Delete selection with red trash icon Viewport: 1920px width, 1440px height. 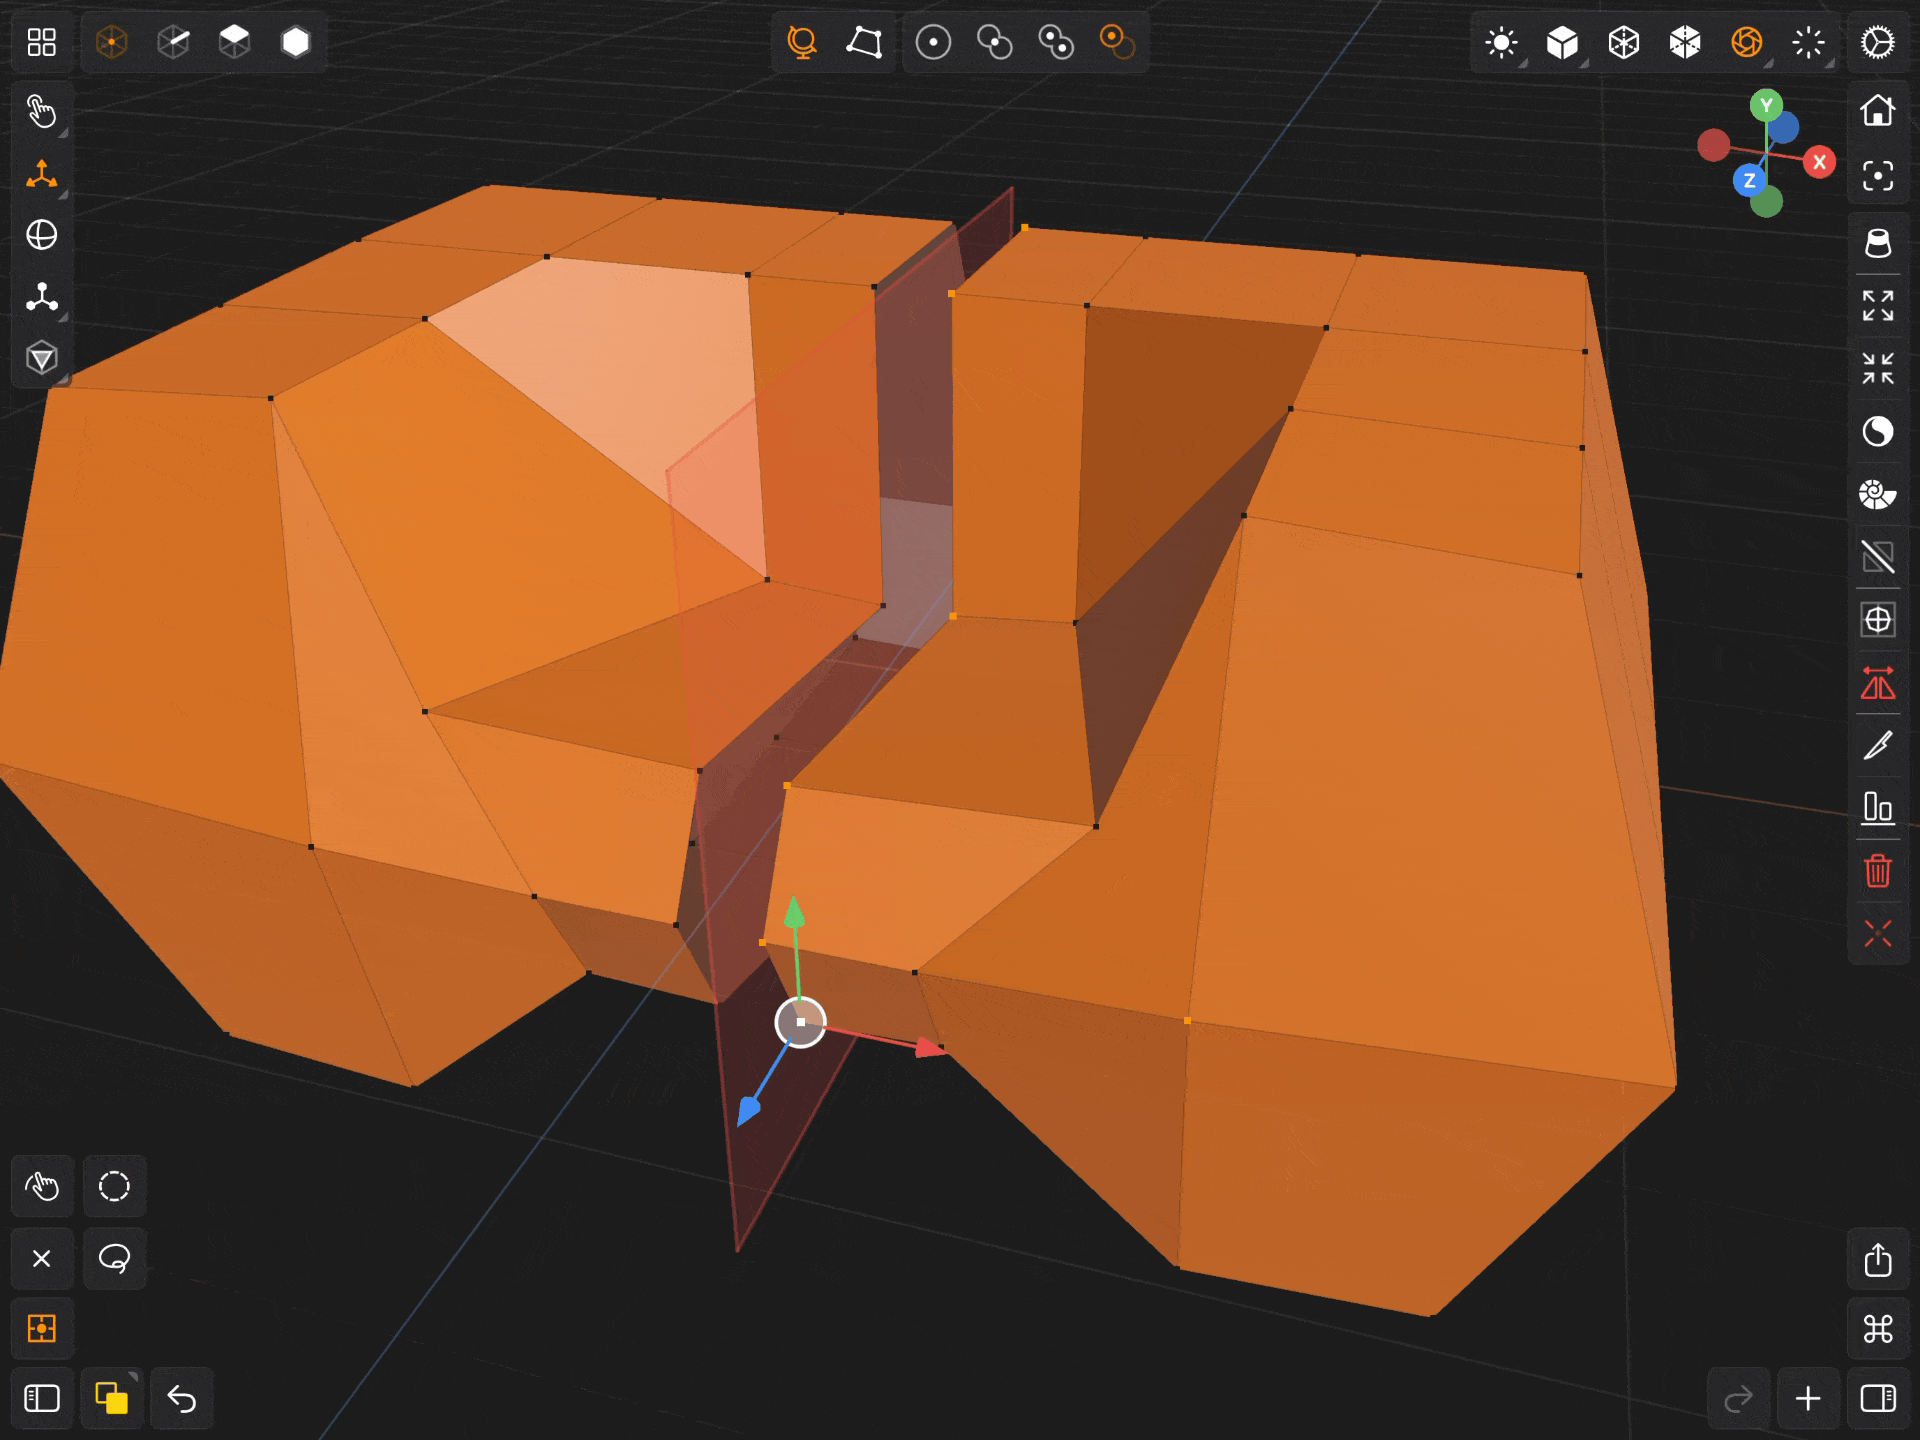tap(1878, 871)
